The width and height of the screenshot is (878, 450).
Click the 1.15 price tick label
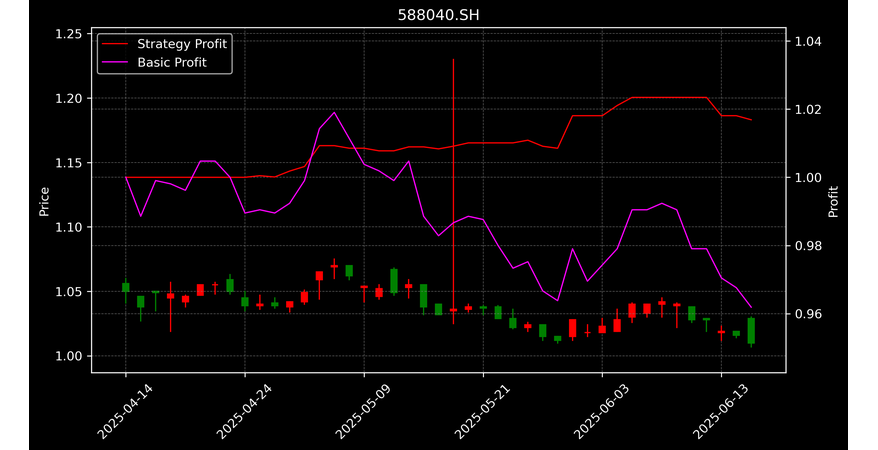69,163
